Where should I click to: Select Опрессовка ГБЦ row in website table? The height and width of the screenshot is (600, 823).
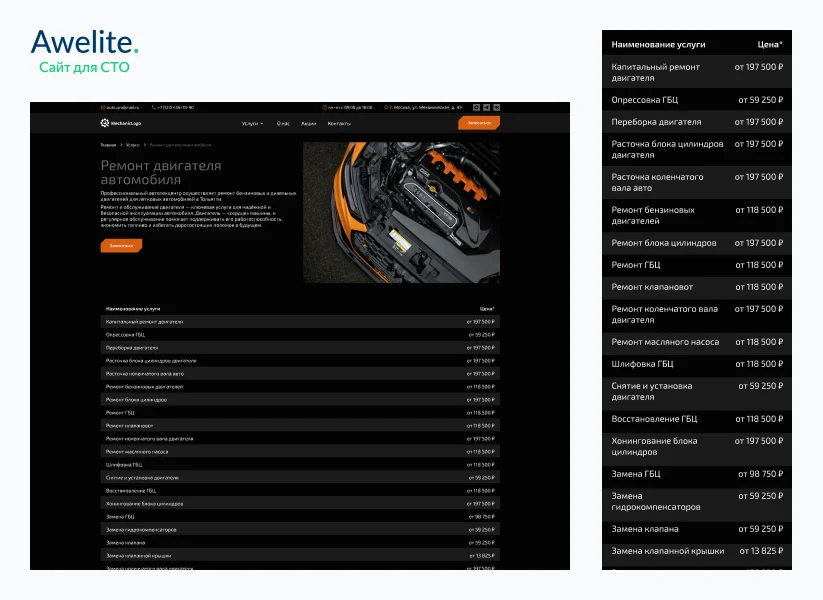pyautogui.click(x=300, y=334)
